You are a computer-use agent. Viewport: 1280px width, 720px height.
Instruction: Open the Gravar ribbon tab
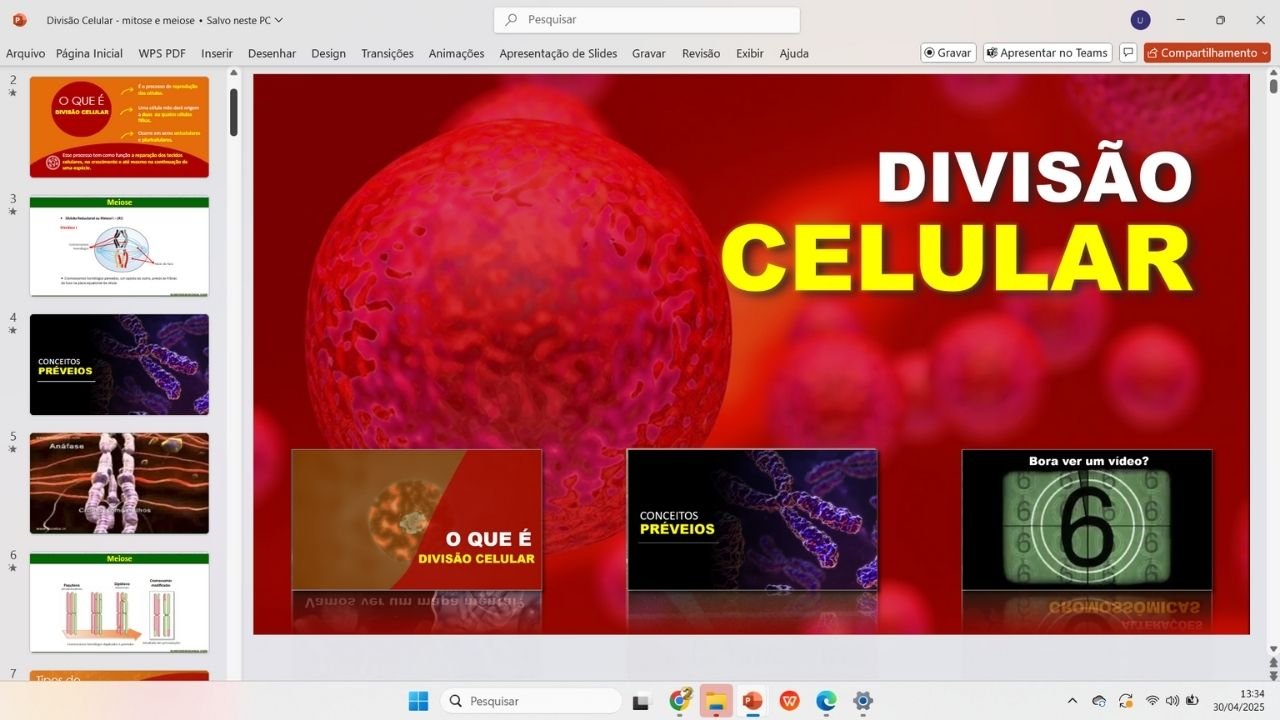tap(649, 53)
